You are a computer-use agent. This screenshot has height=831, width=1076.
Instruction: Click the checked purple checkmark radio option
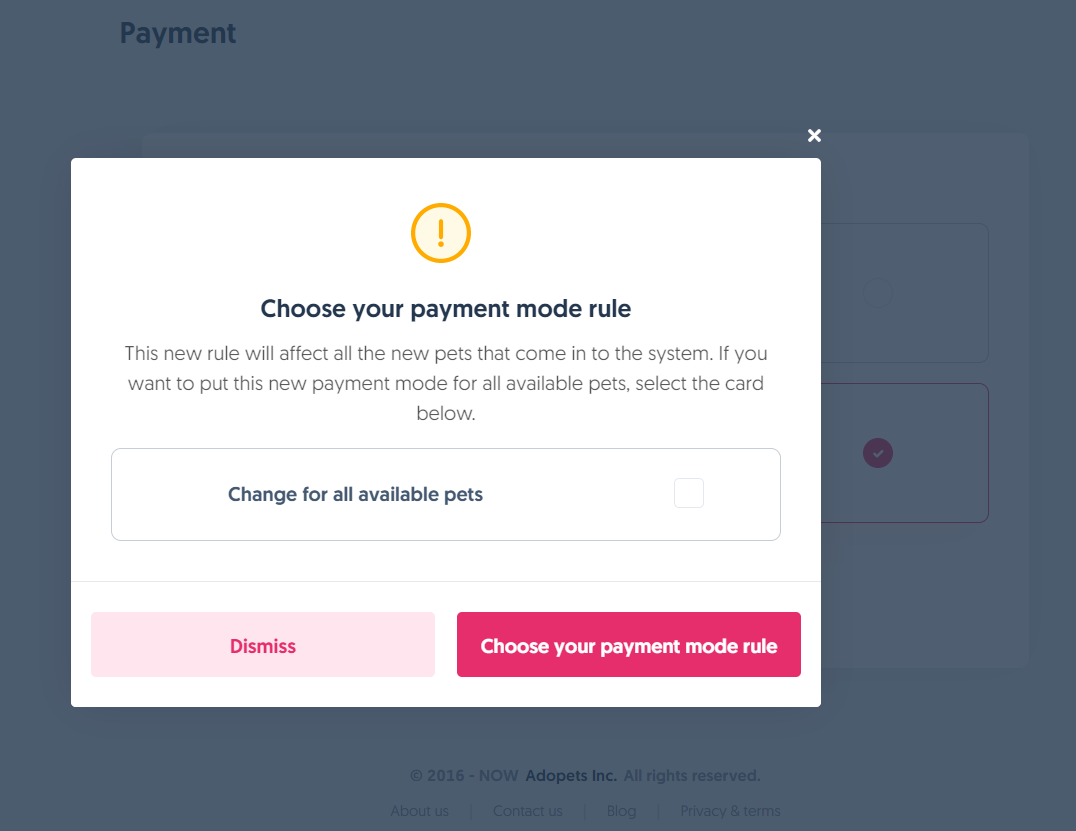click(x=878, y=453)
